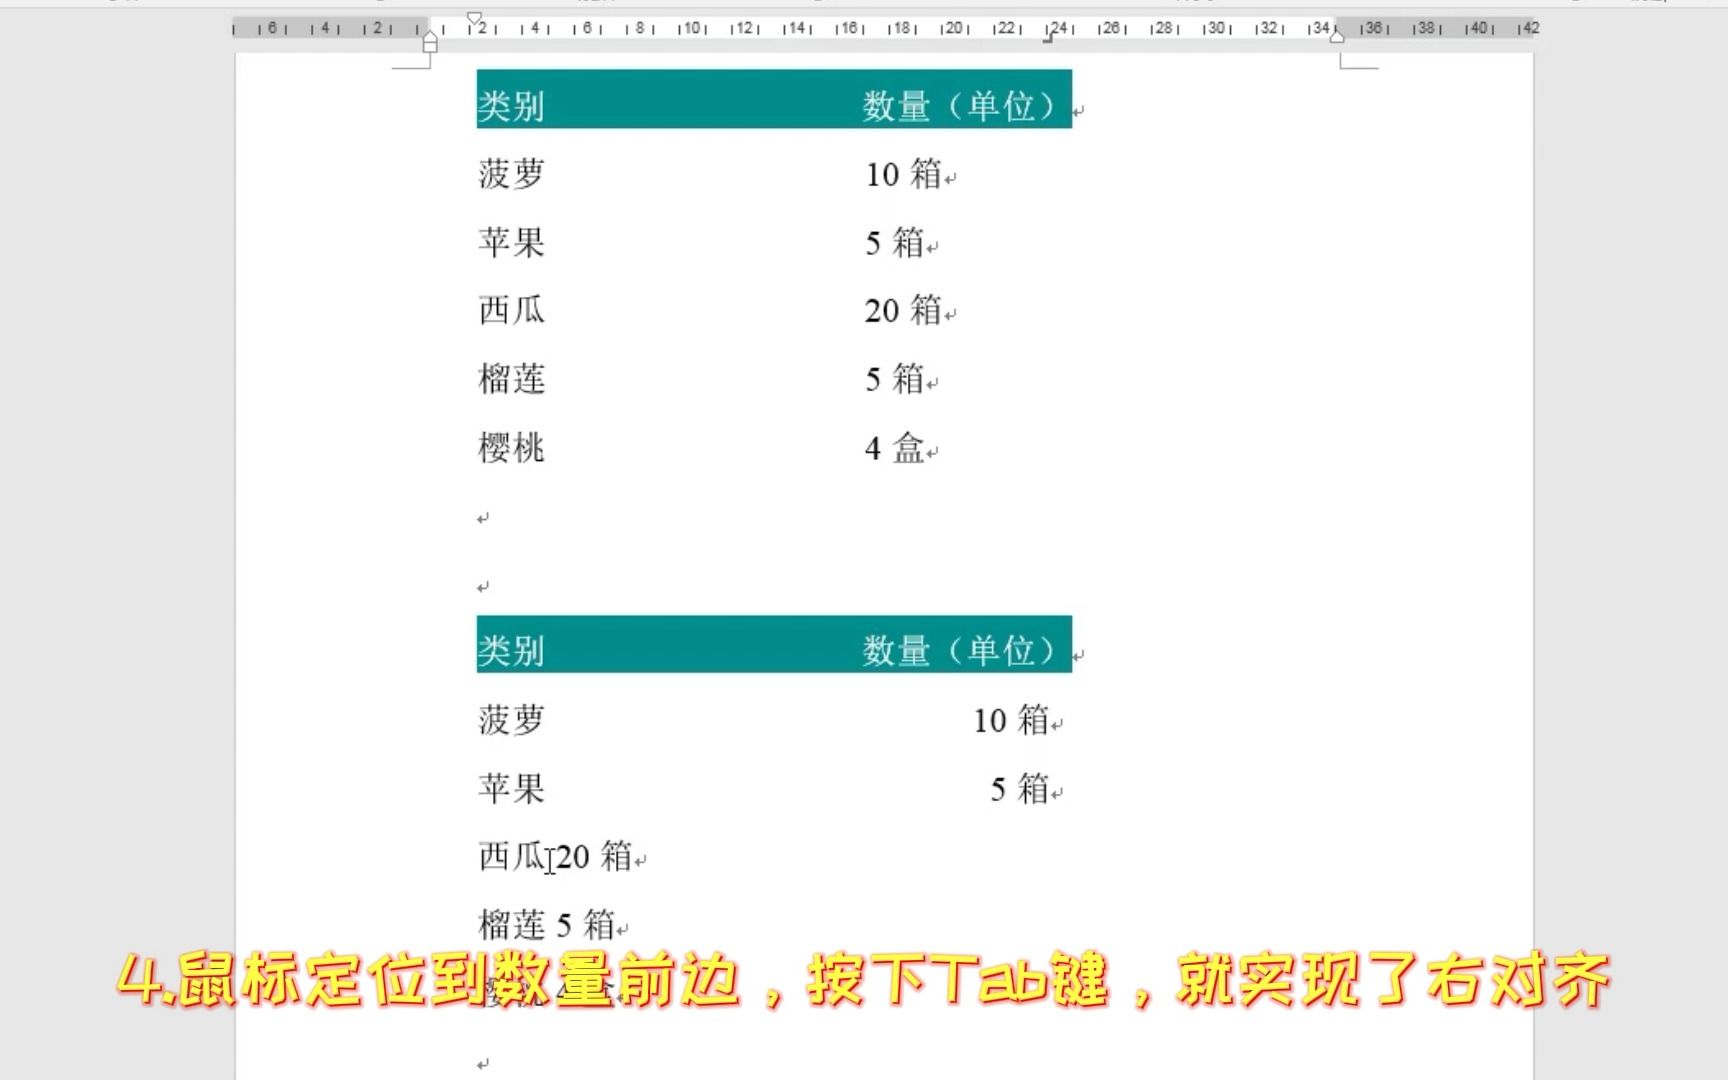Click the empty paragraph above second 类别 header
The width and height of the screenshot is (1728, 1080).
point(483,587)
